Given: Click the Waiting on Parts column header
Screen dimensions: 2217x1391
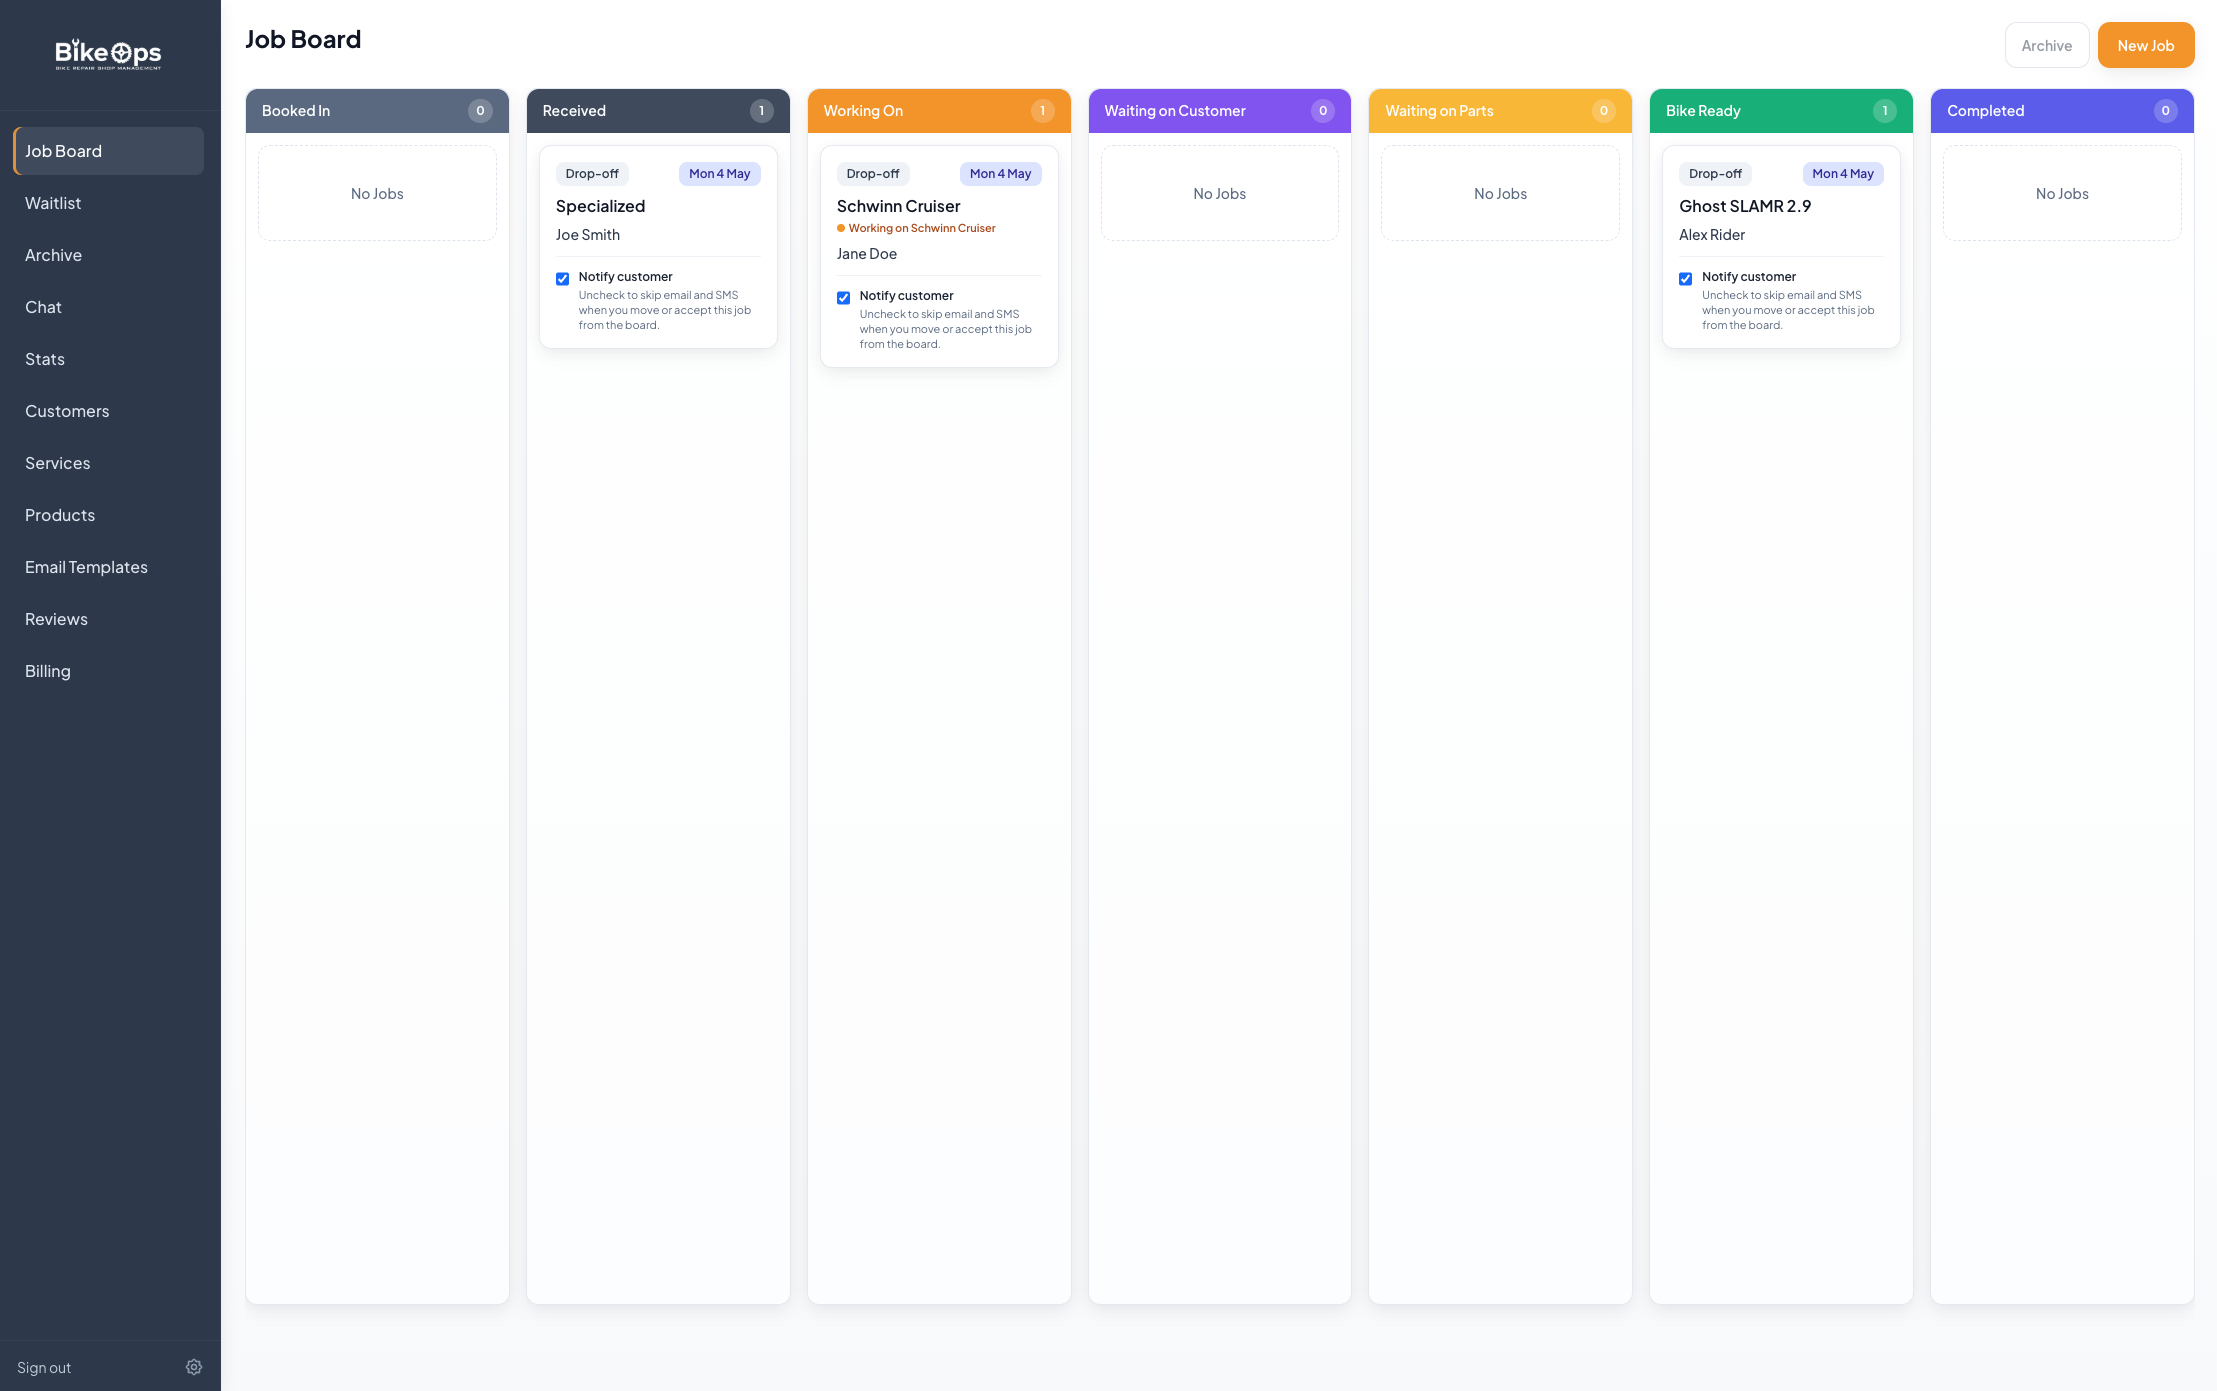Looking at the screenshot, I should tap(1500, 111).
